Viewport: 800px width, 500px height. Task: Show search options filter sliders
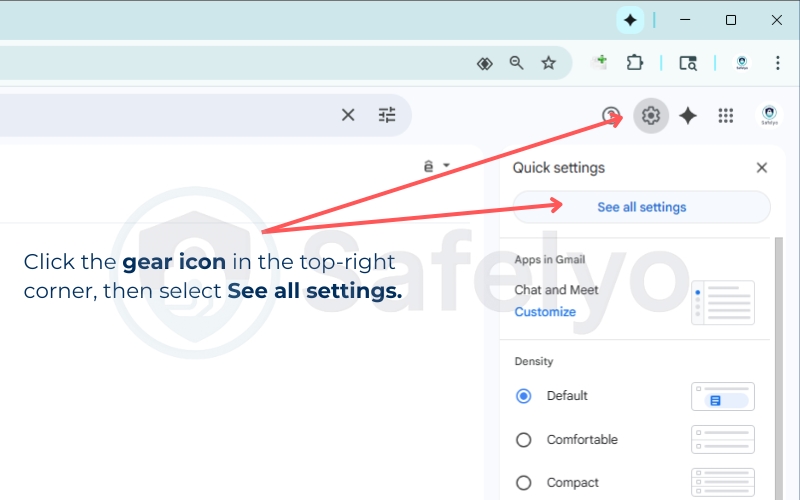(387, 115)
